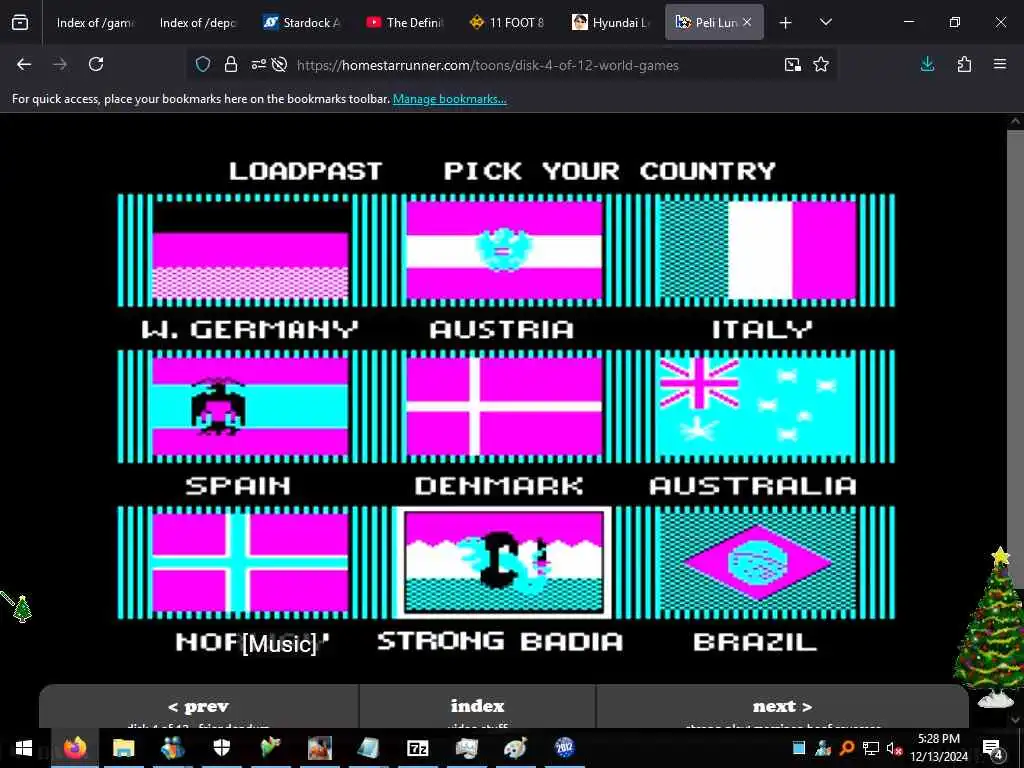This screenshot has height=768, width=1024.
Task: Close the Peli Lun tab
Action: 747,23
